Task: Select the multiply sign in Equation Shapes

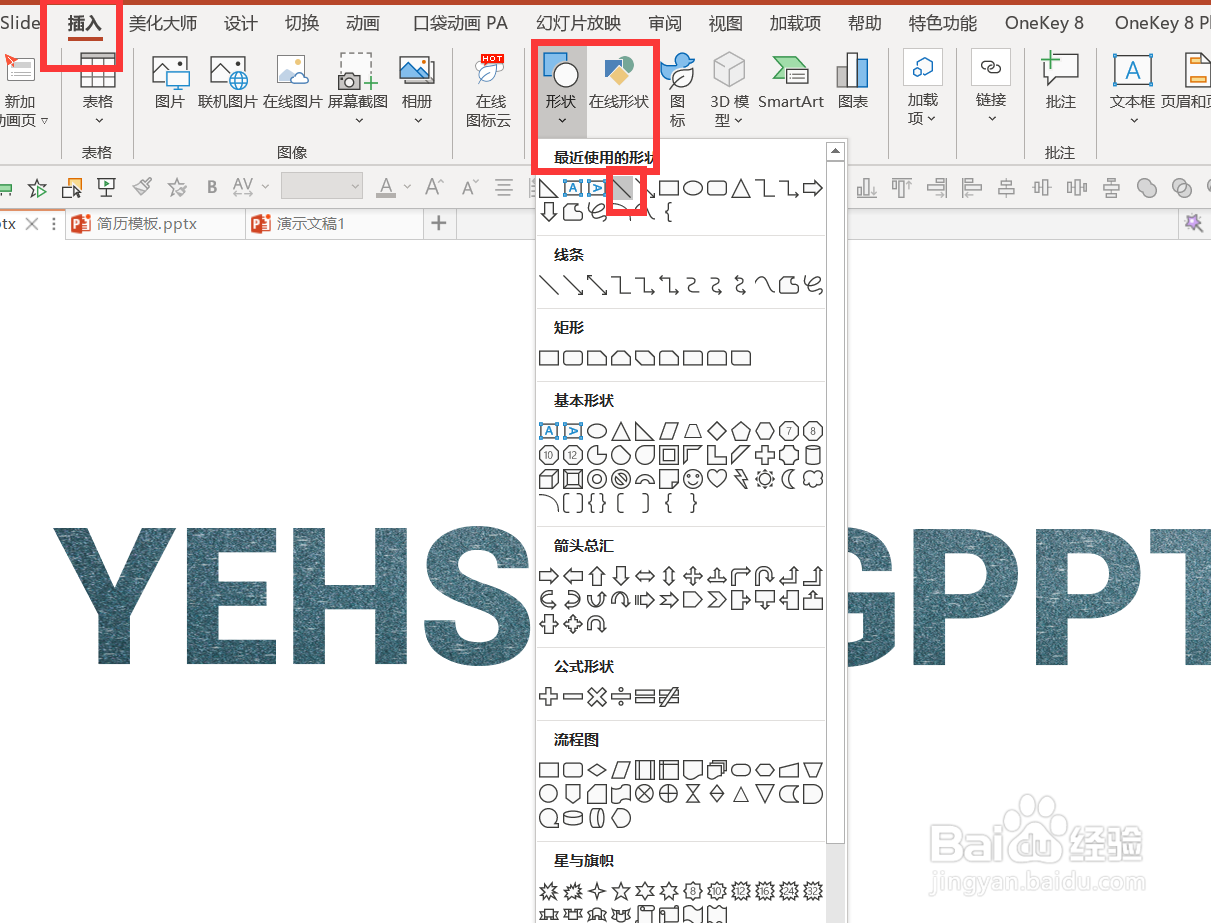Action: click(x=597, y=696)
